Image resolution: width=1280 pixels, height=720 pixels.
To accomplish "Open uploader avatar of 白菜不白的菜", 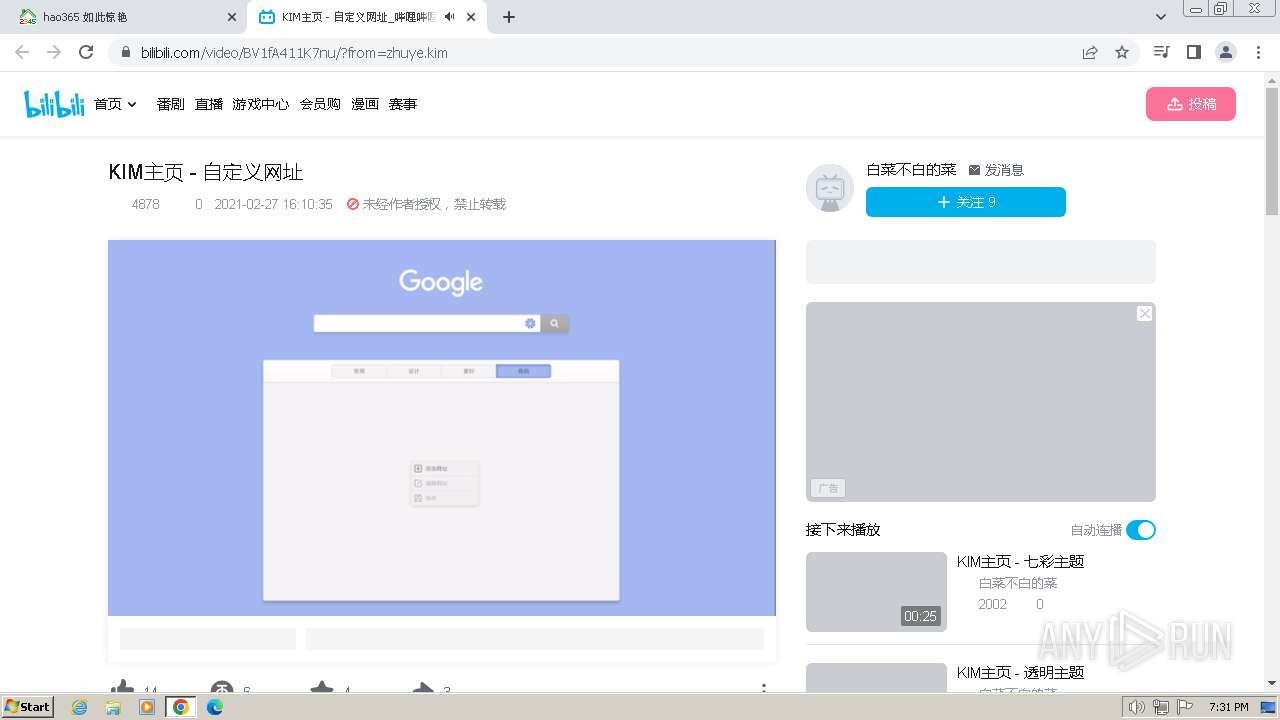I will click(829, 188).
